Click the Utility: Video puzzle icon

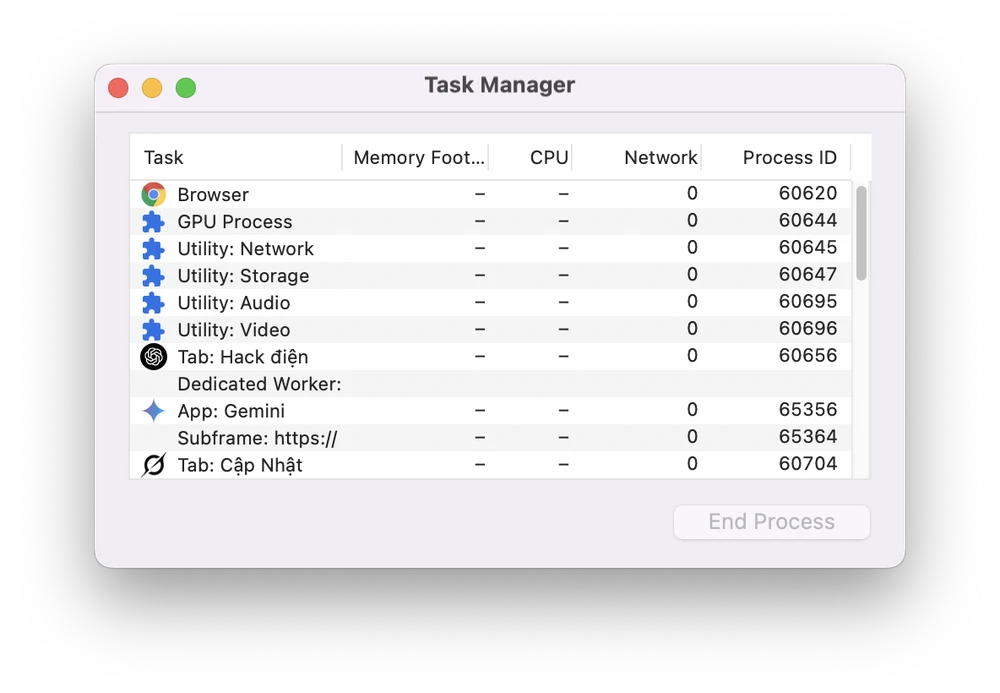tap(153, 330)
